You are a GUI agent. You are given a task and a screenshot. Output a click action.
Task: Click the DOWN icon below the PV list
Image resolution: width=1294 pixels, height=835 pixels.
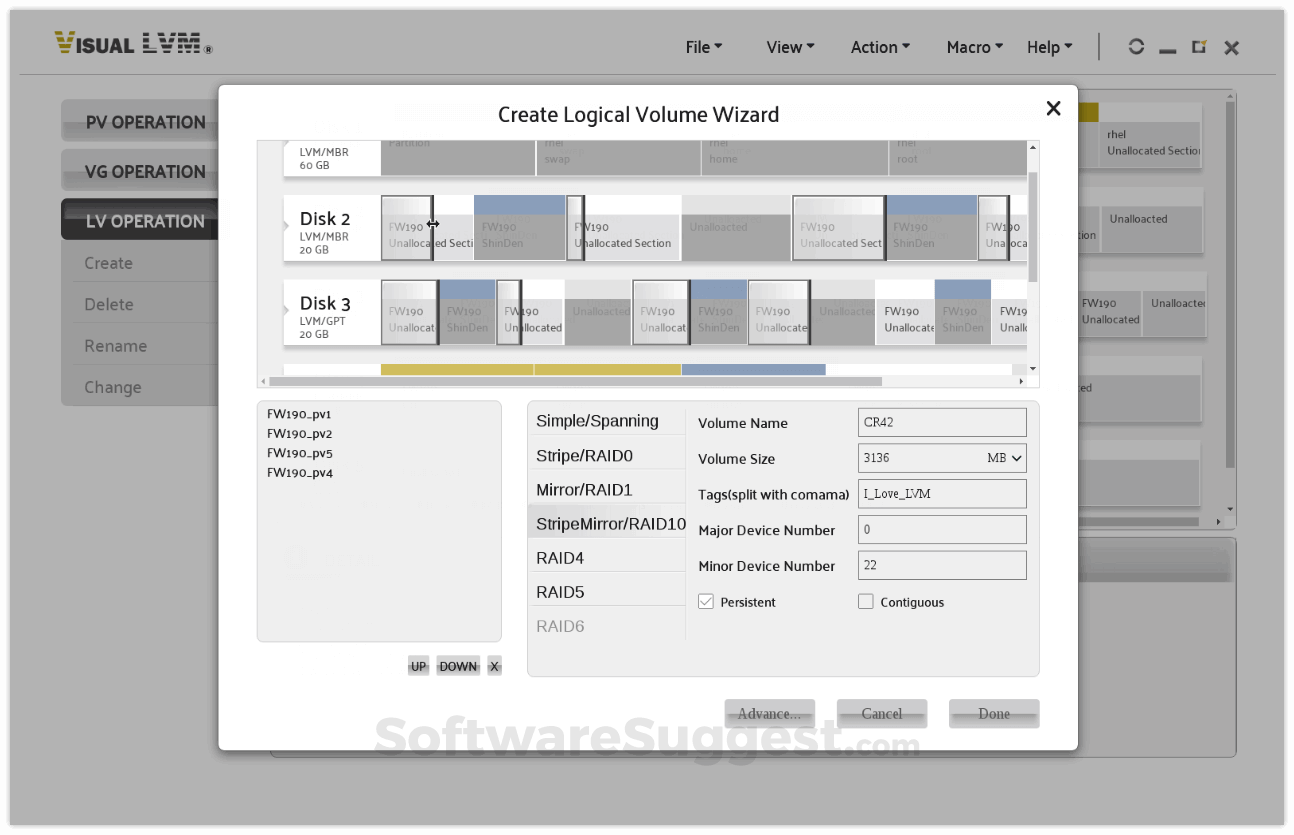point(457,665)
